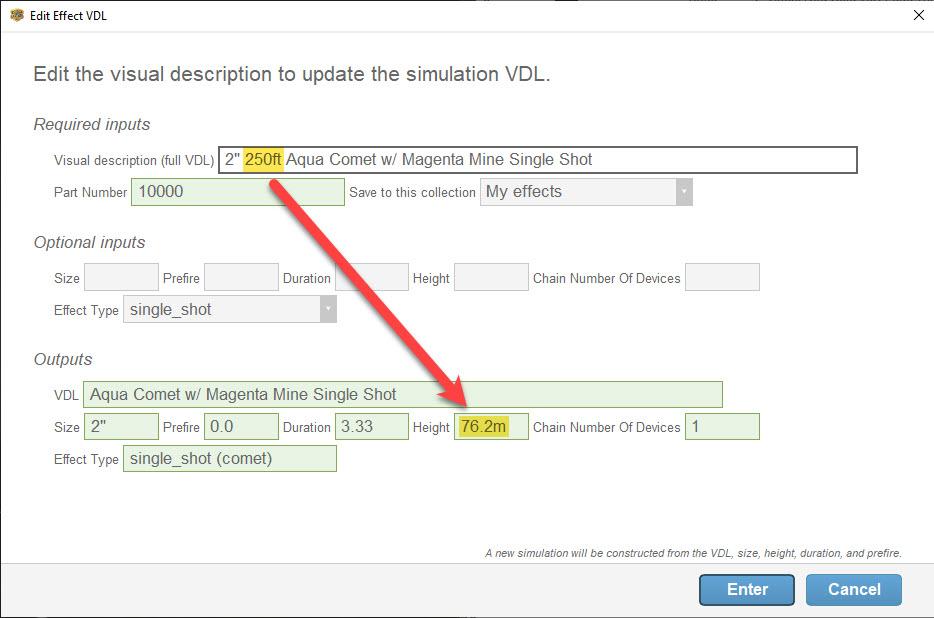Click the optional Duration input field
The height and width of the screenshot is (618, 934).
372,277
